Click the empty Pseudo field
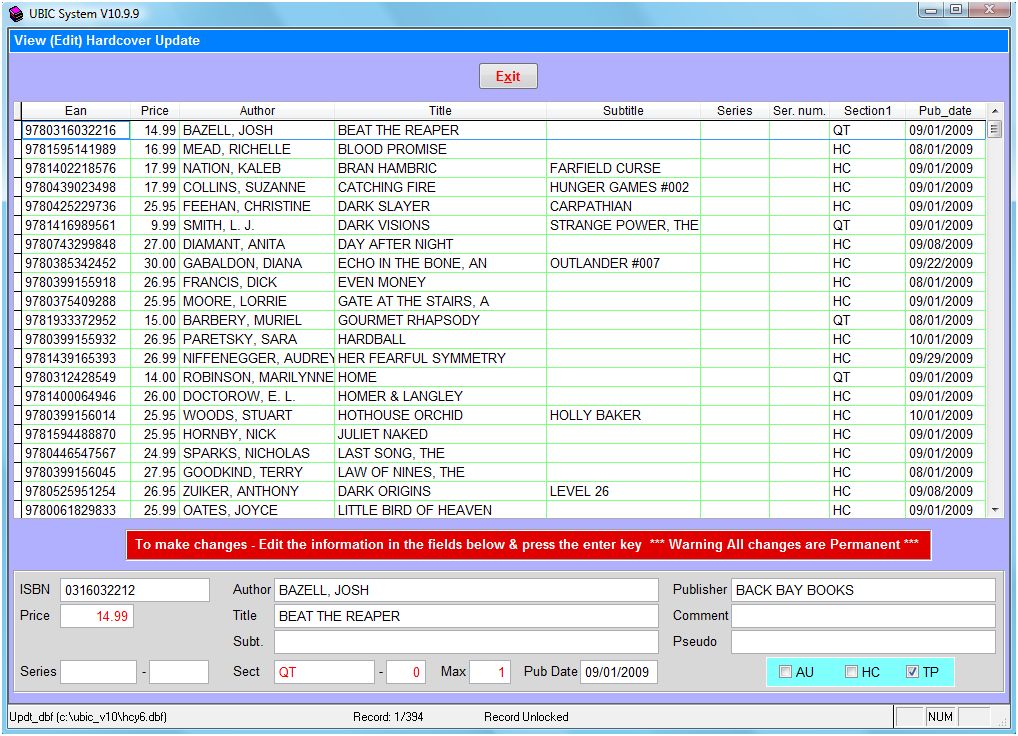The image size is (1018, 736). click(863, 642)
